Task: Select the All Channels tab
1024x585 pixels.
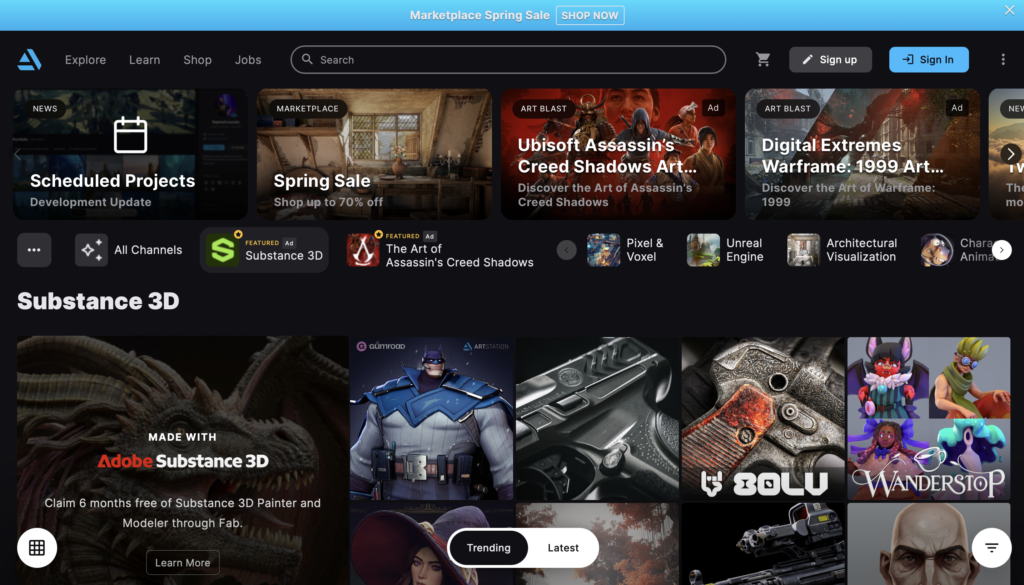Action: 129,250
